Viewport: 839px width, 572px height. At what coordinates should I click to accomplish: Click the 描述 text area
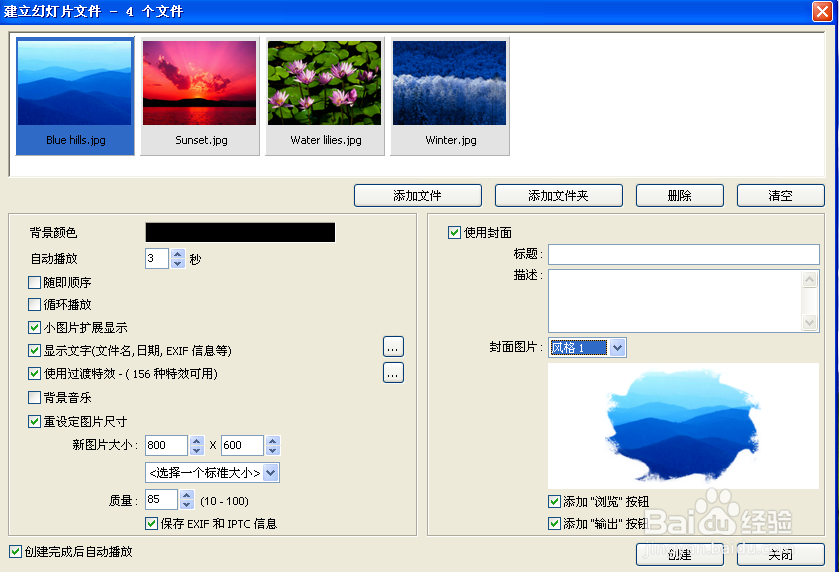(675, 301)
